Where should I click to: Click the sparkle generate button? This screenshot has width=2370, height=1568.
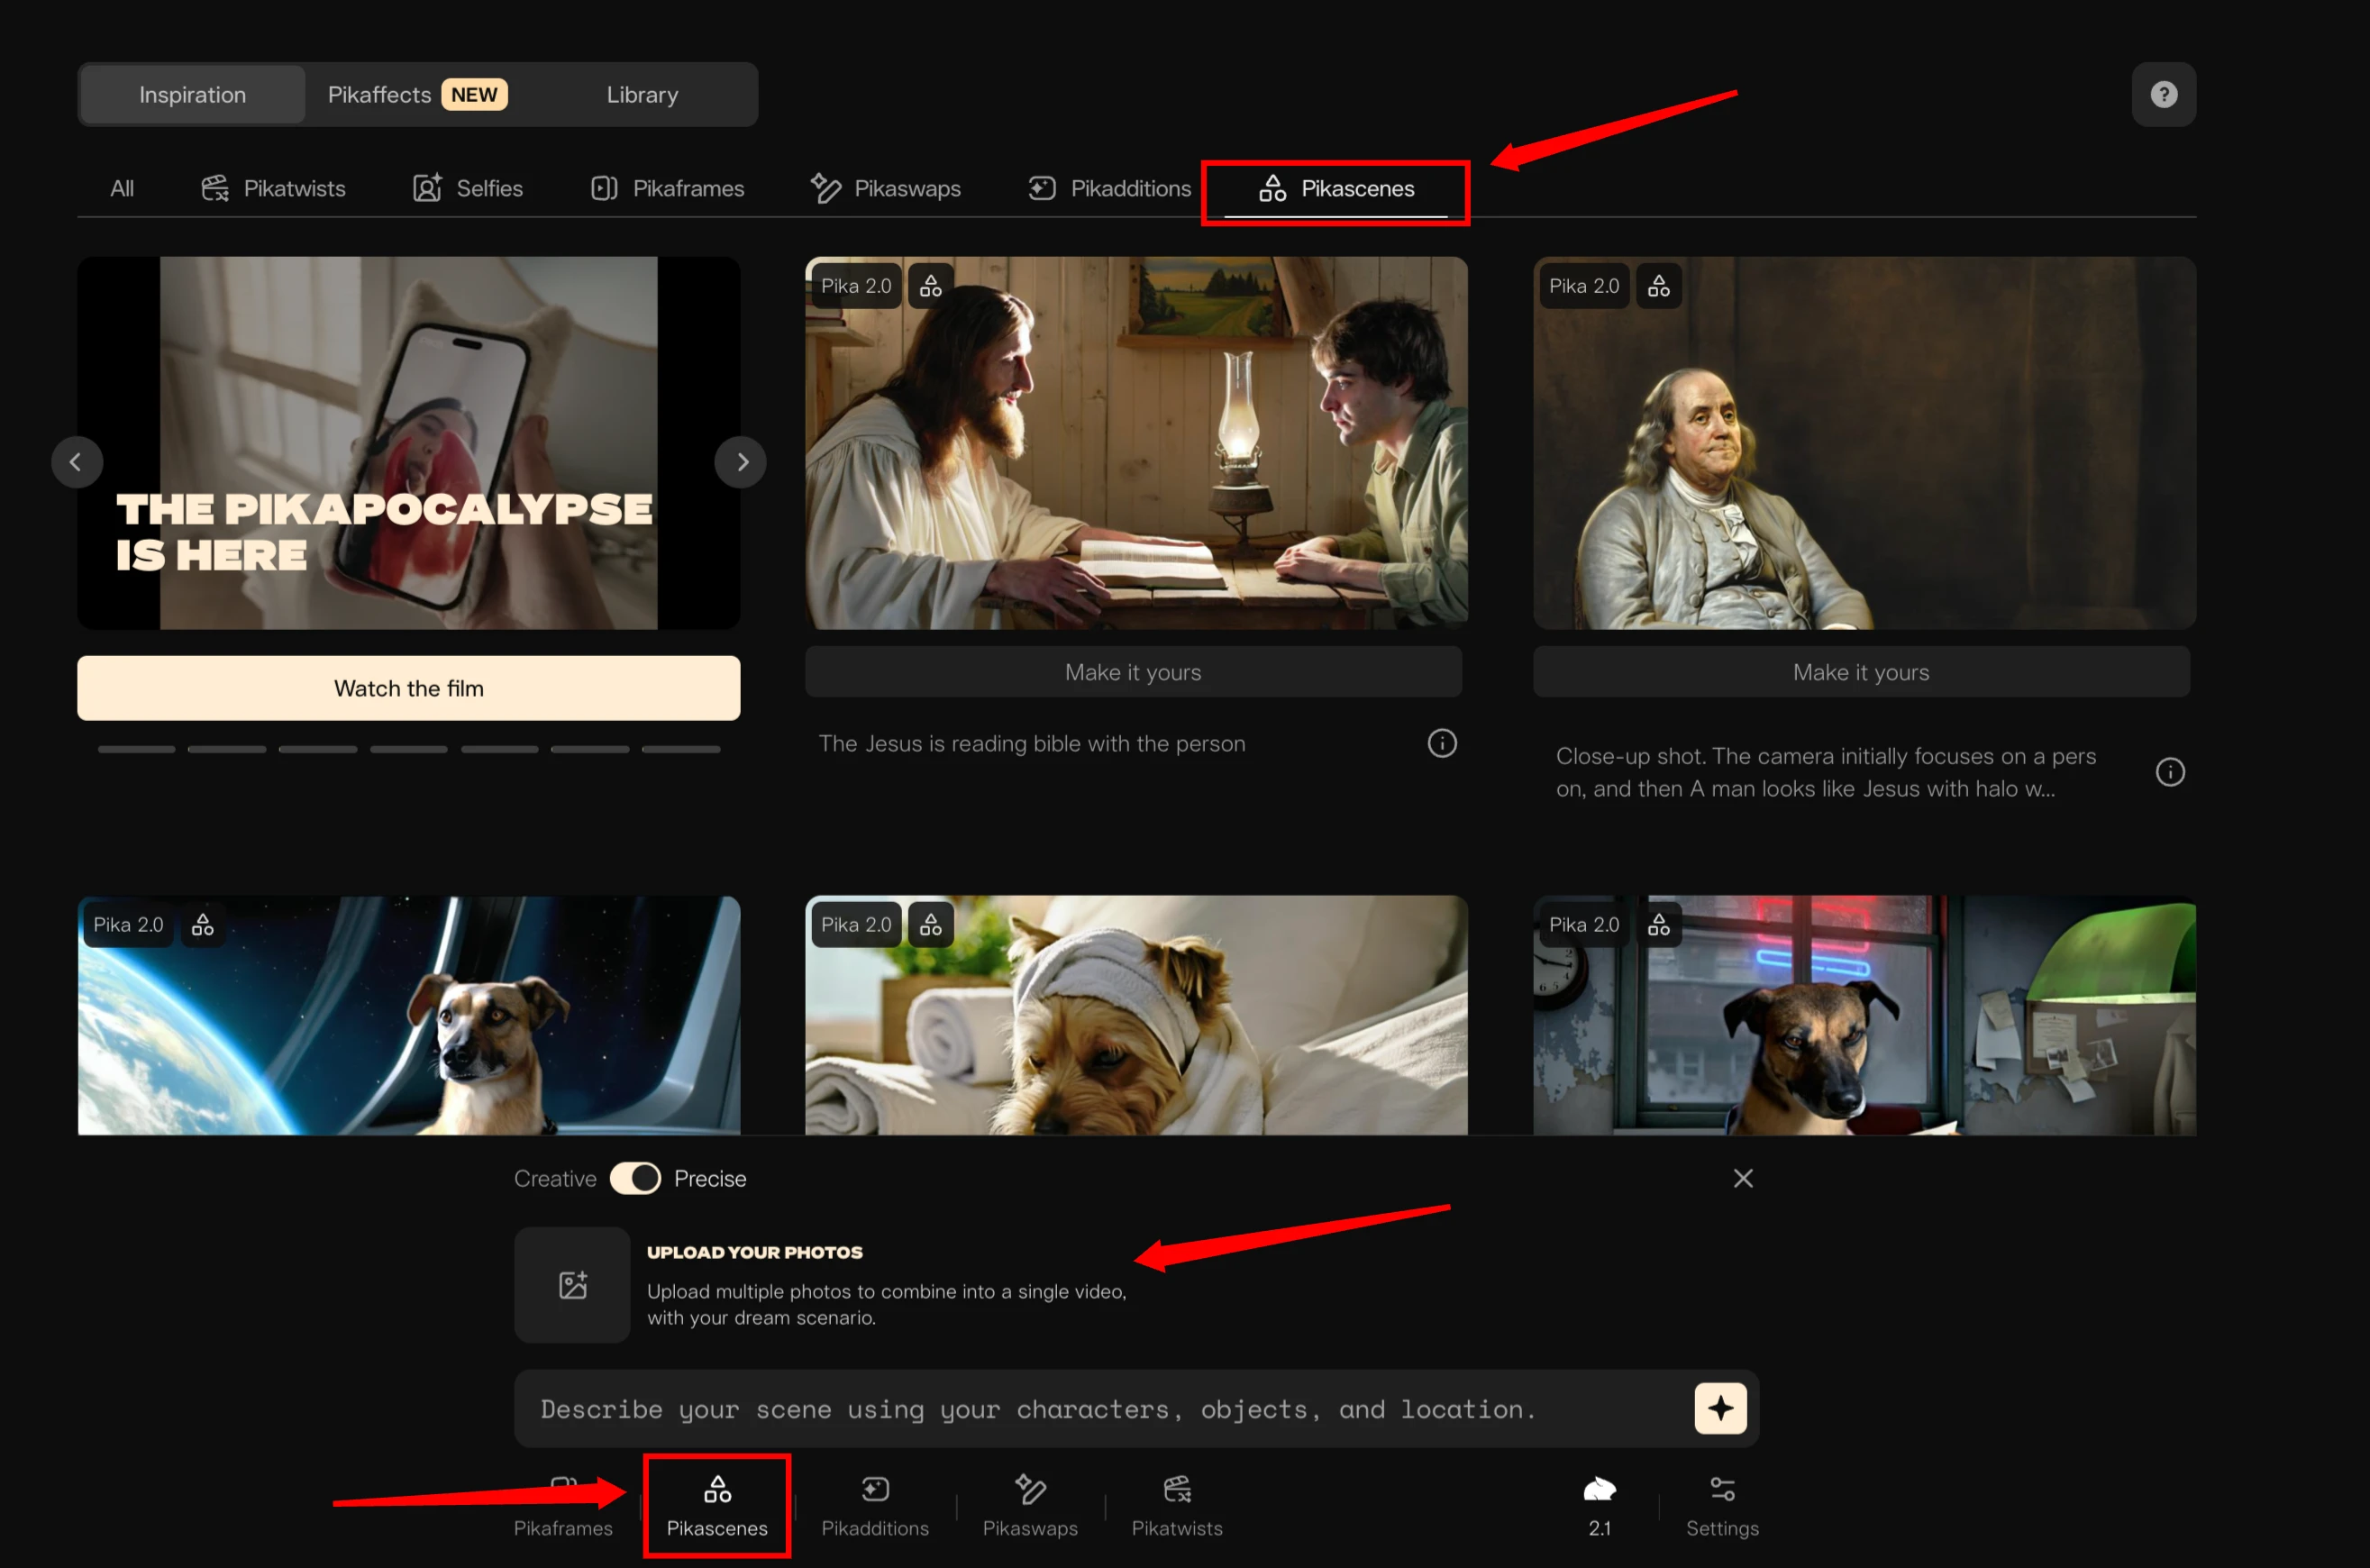[x=1720, y=1408]
